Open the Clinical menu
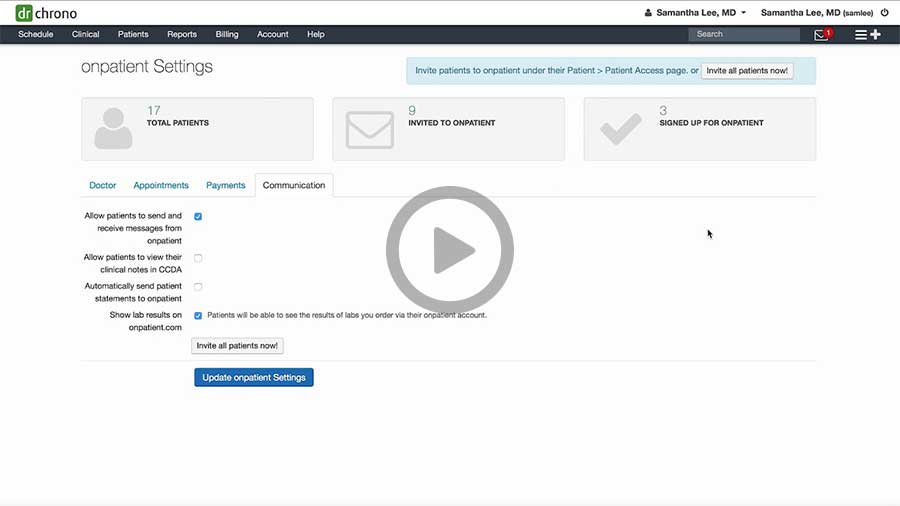This screenshot has width=900, height=506. click(86, 34)
